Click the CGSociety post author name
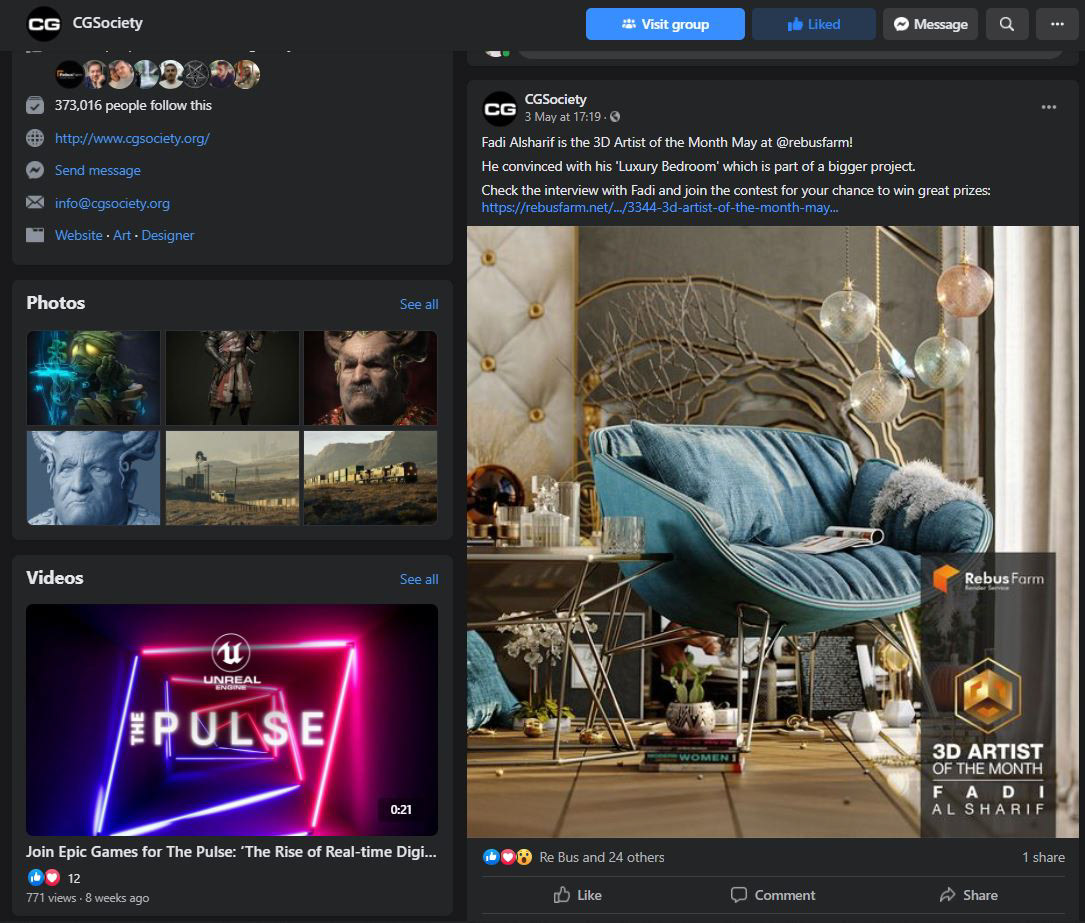Image resolution: width=1085 pixels, height=923 pixels. pos(555,100)
